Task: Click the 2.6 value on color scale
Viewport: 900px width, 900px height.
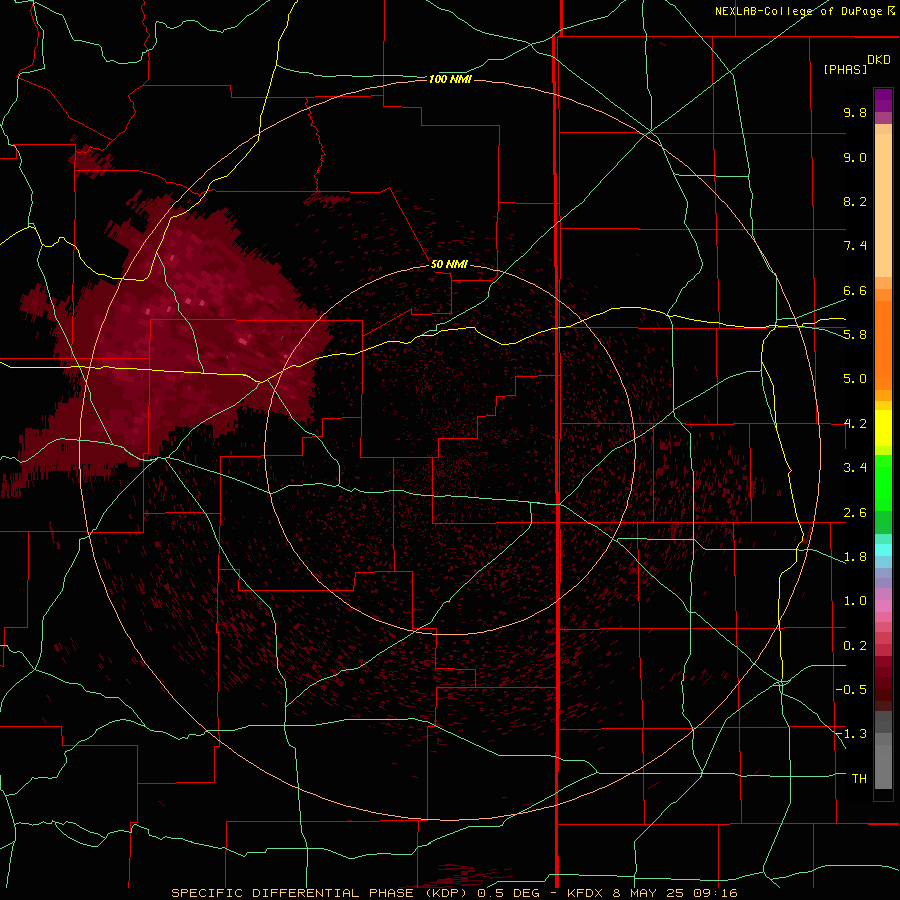Action: (x=855, y=513)
